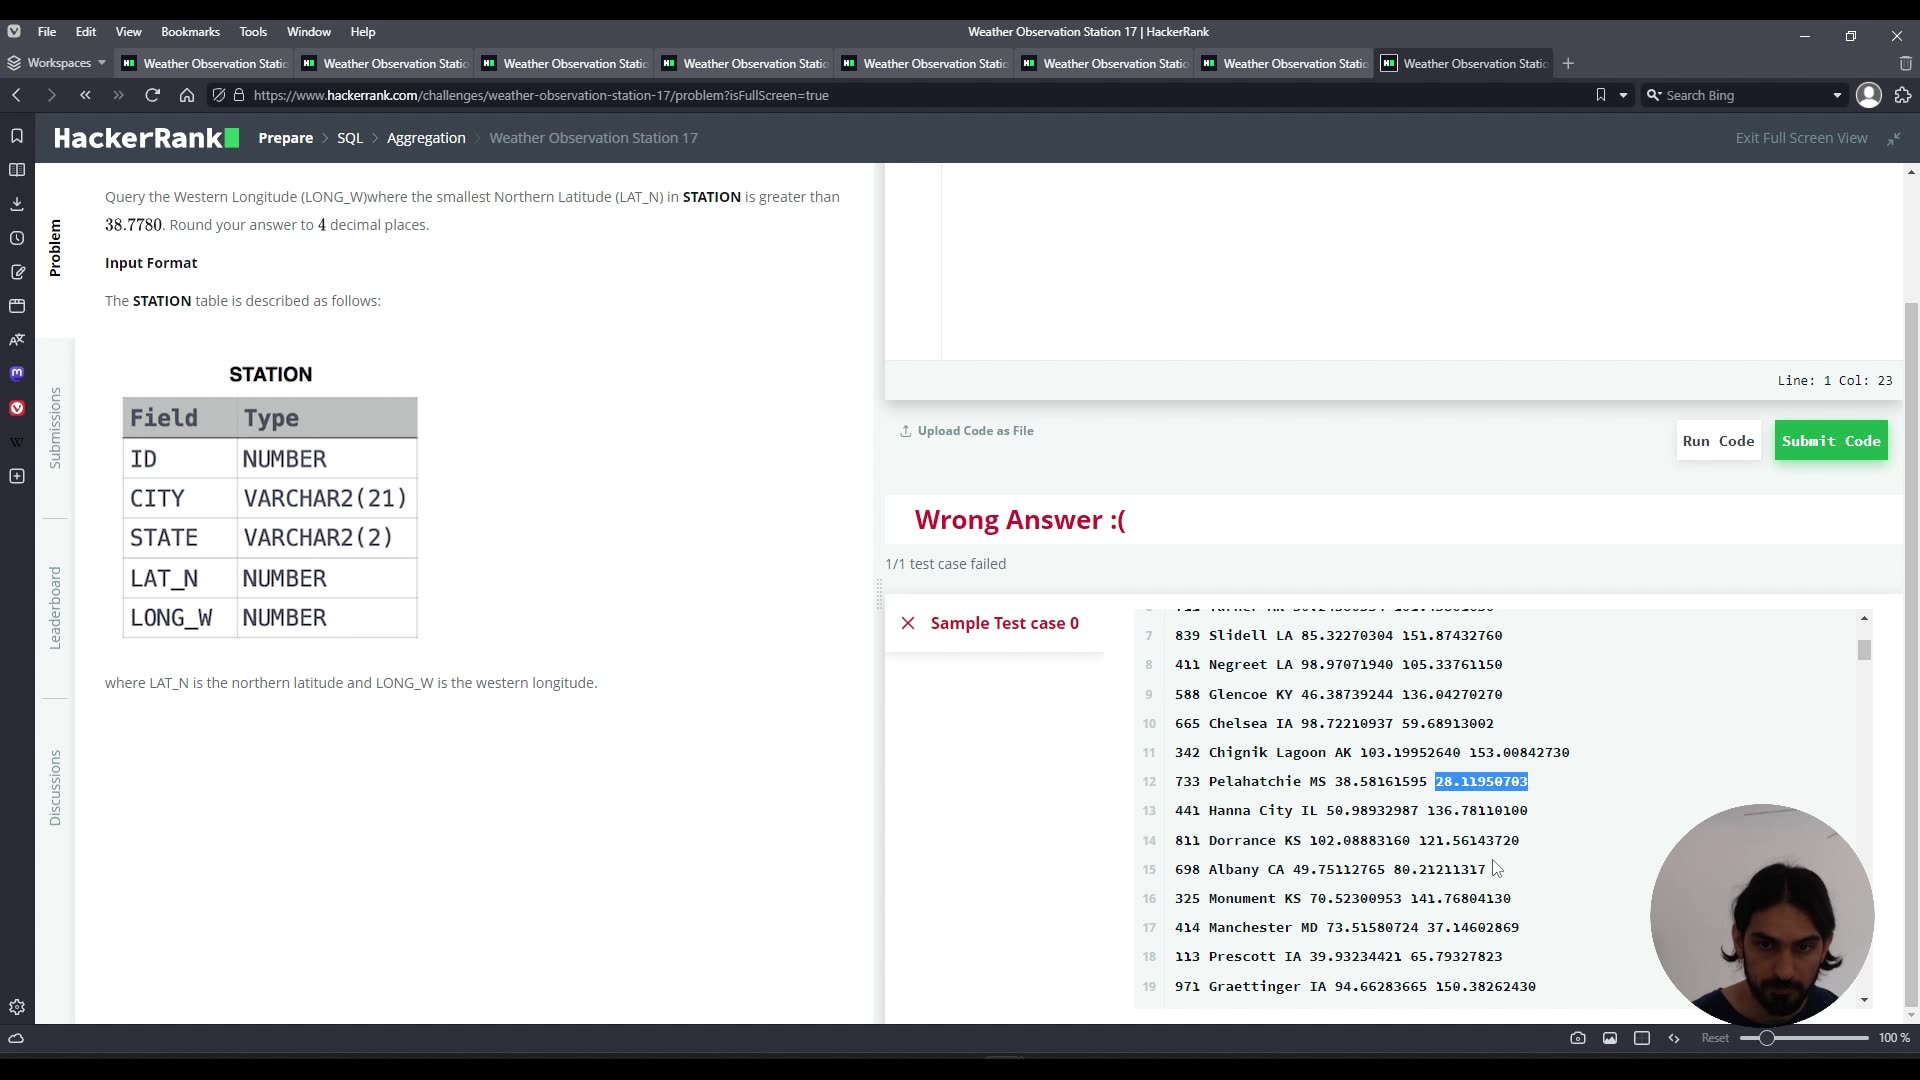This screenshot has width=1920, height=1080.
Task: Click inside the Search Bing input field
Action: (x=1740, y=95)
